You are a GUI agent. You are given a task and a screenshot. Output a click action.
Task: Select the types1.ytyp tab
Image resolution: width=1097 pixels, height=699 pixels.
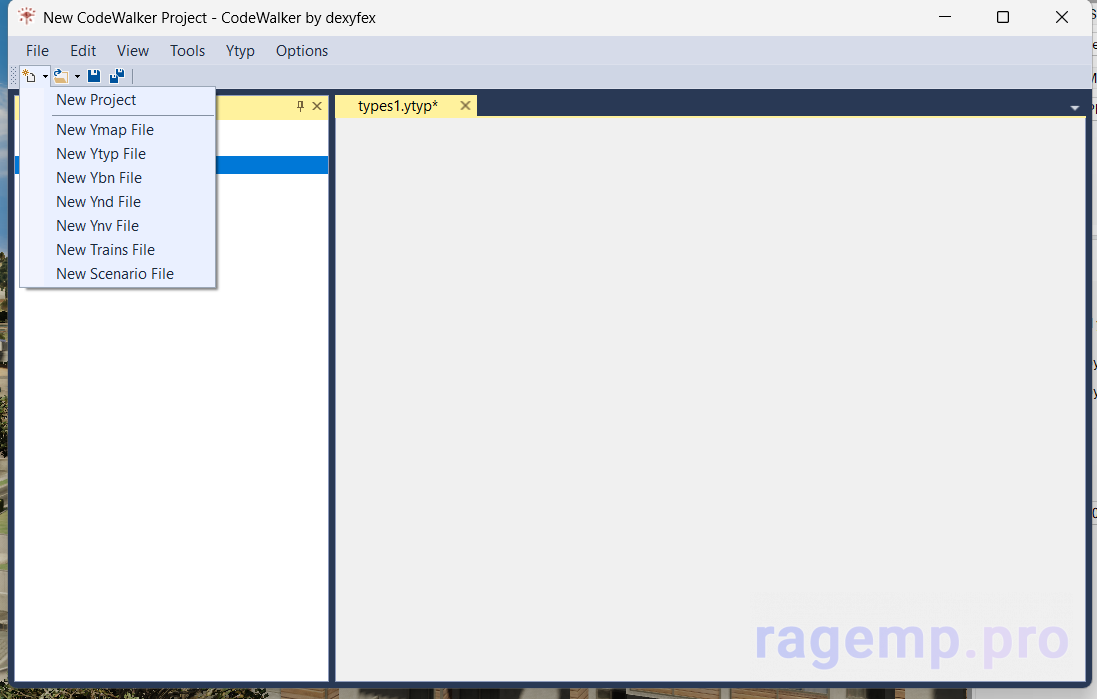pyautogui.click(x=398, y=106)
